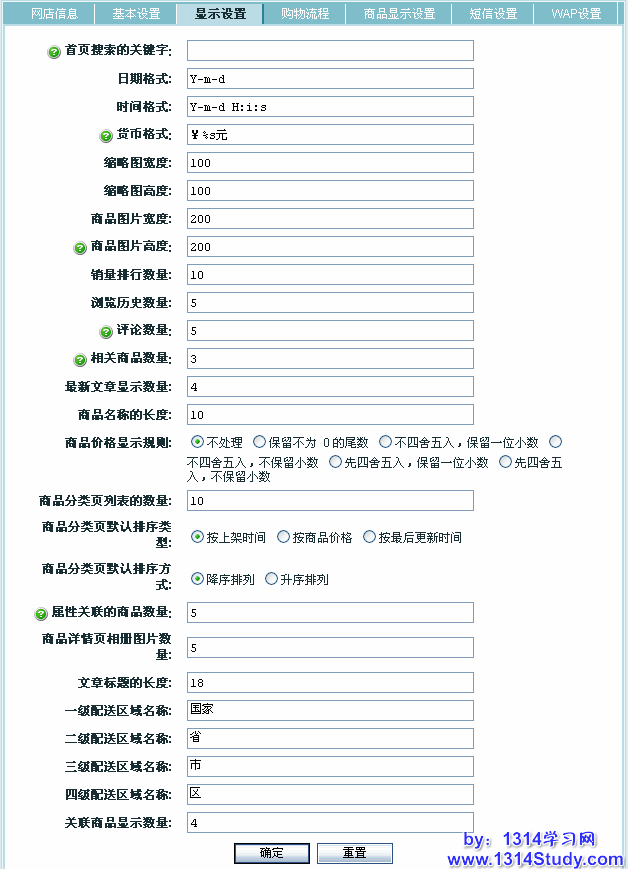Viewport: 628px width, 869px height.
Task: Choose 按商品价格 default sort type
Action: point(283,537)
